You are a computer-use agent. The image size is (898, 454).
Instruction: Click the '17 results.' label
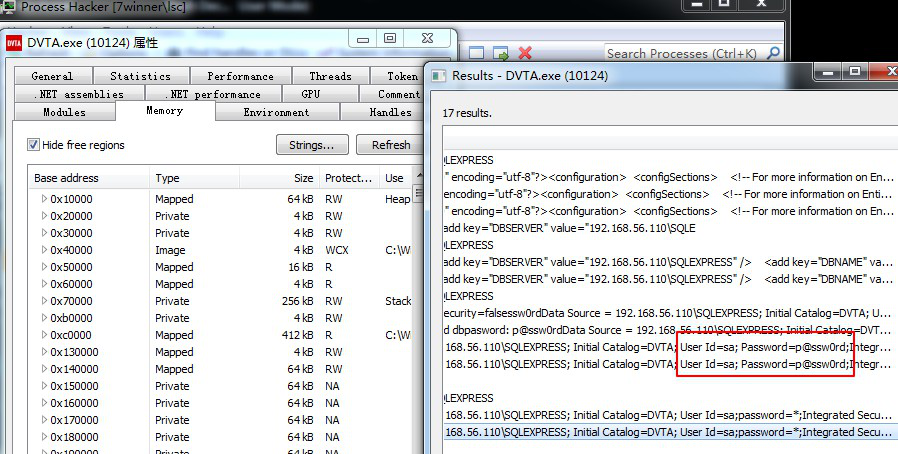click(x=467, y=113)
